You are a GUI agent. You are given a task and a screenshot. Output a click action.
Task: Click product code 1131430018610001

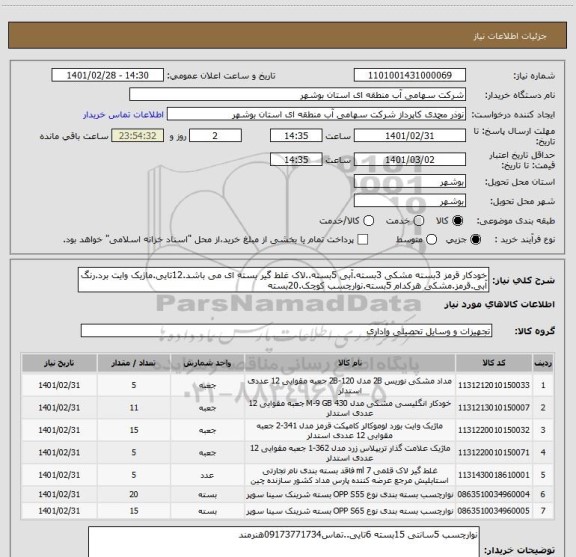pyautogui.click(x=494, y=475)
